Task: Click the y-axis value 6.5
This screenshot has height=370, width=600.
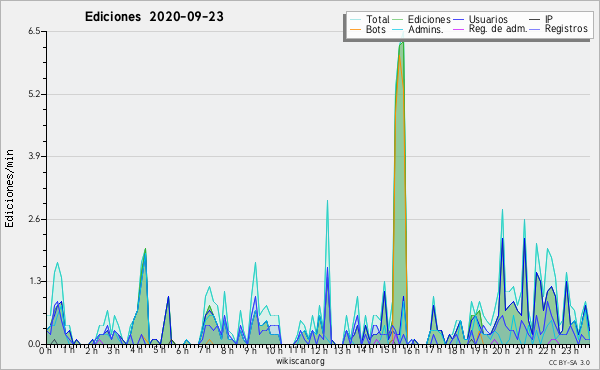Action: (34, 31)
